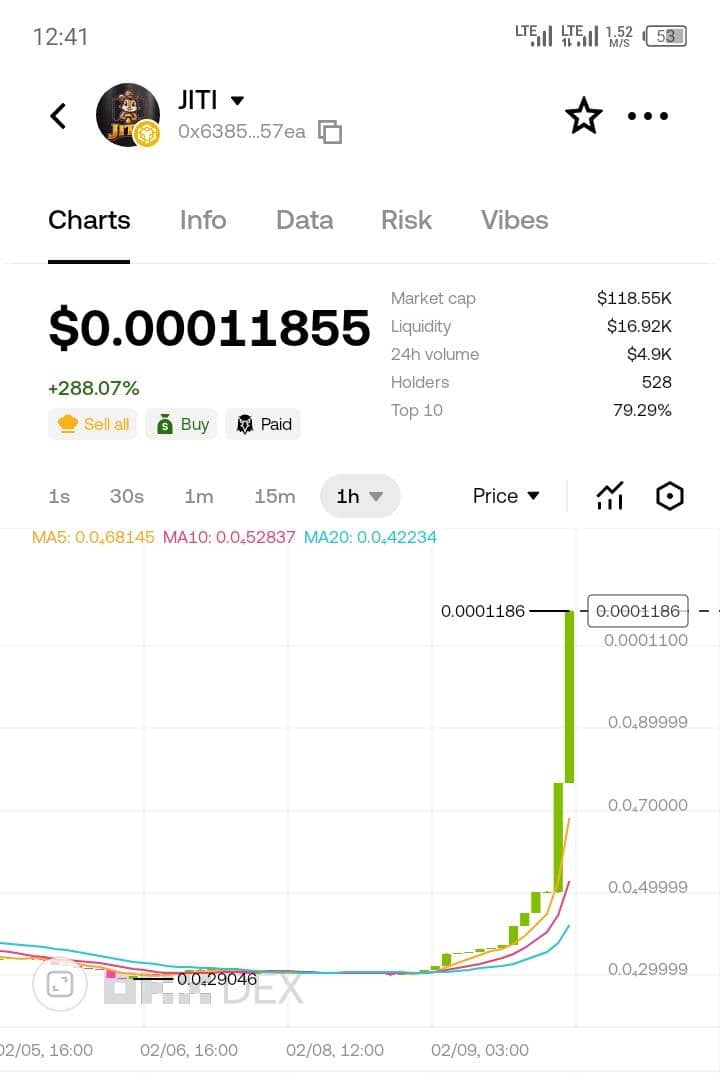The height and width of the screenshot is (1074, 720).
Task: Select the 1m timeframe
Action: (199, 496)
